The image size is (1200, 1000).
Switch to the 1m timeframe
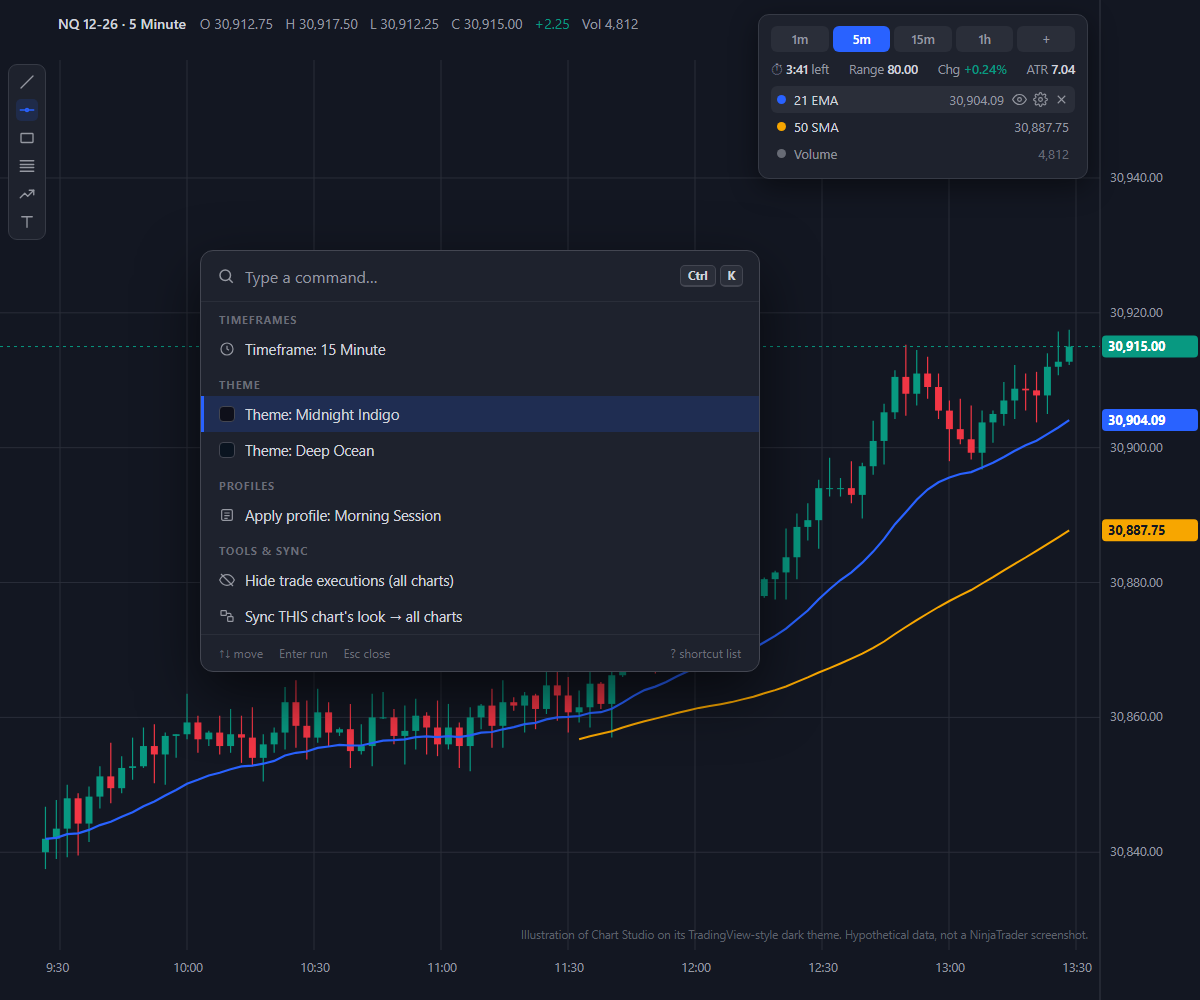click(x=800, y=39)
